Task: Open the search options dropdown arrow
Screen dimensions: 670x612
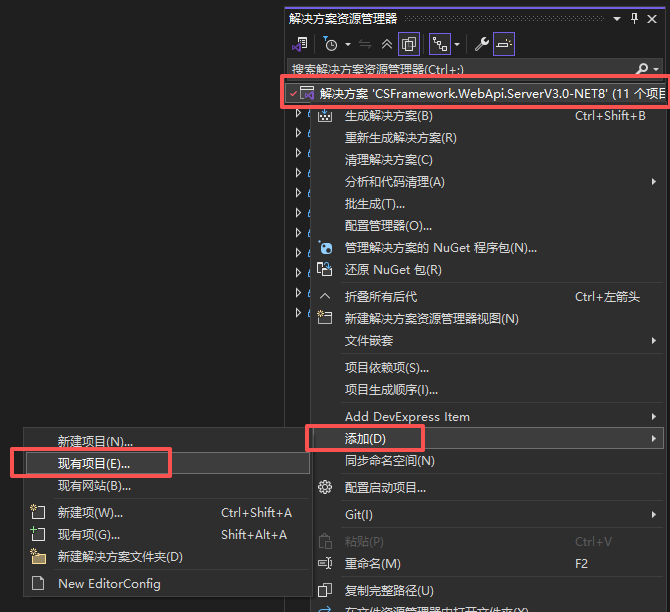Action: [656, 69]
